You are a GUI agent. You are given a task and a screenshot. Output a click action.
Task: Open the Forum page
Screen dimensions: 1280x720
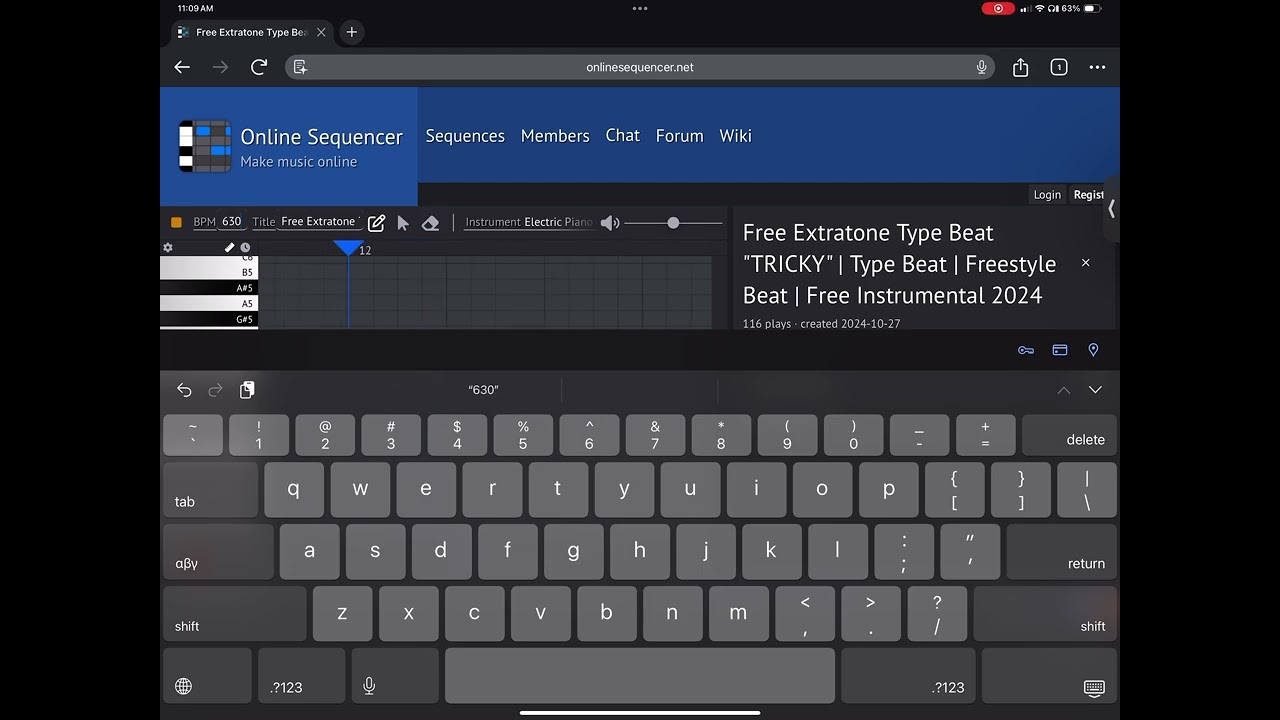(x=680, y=136)
